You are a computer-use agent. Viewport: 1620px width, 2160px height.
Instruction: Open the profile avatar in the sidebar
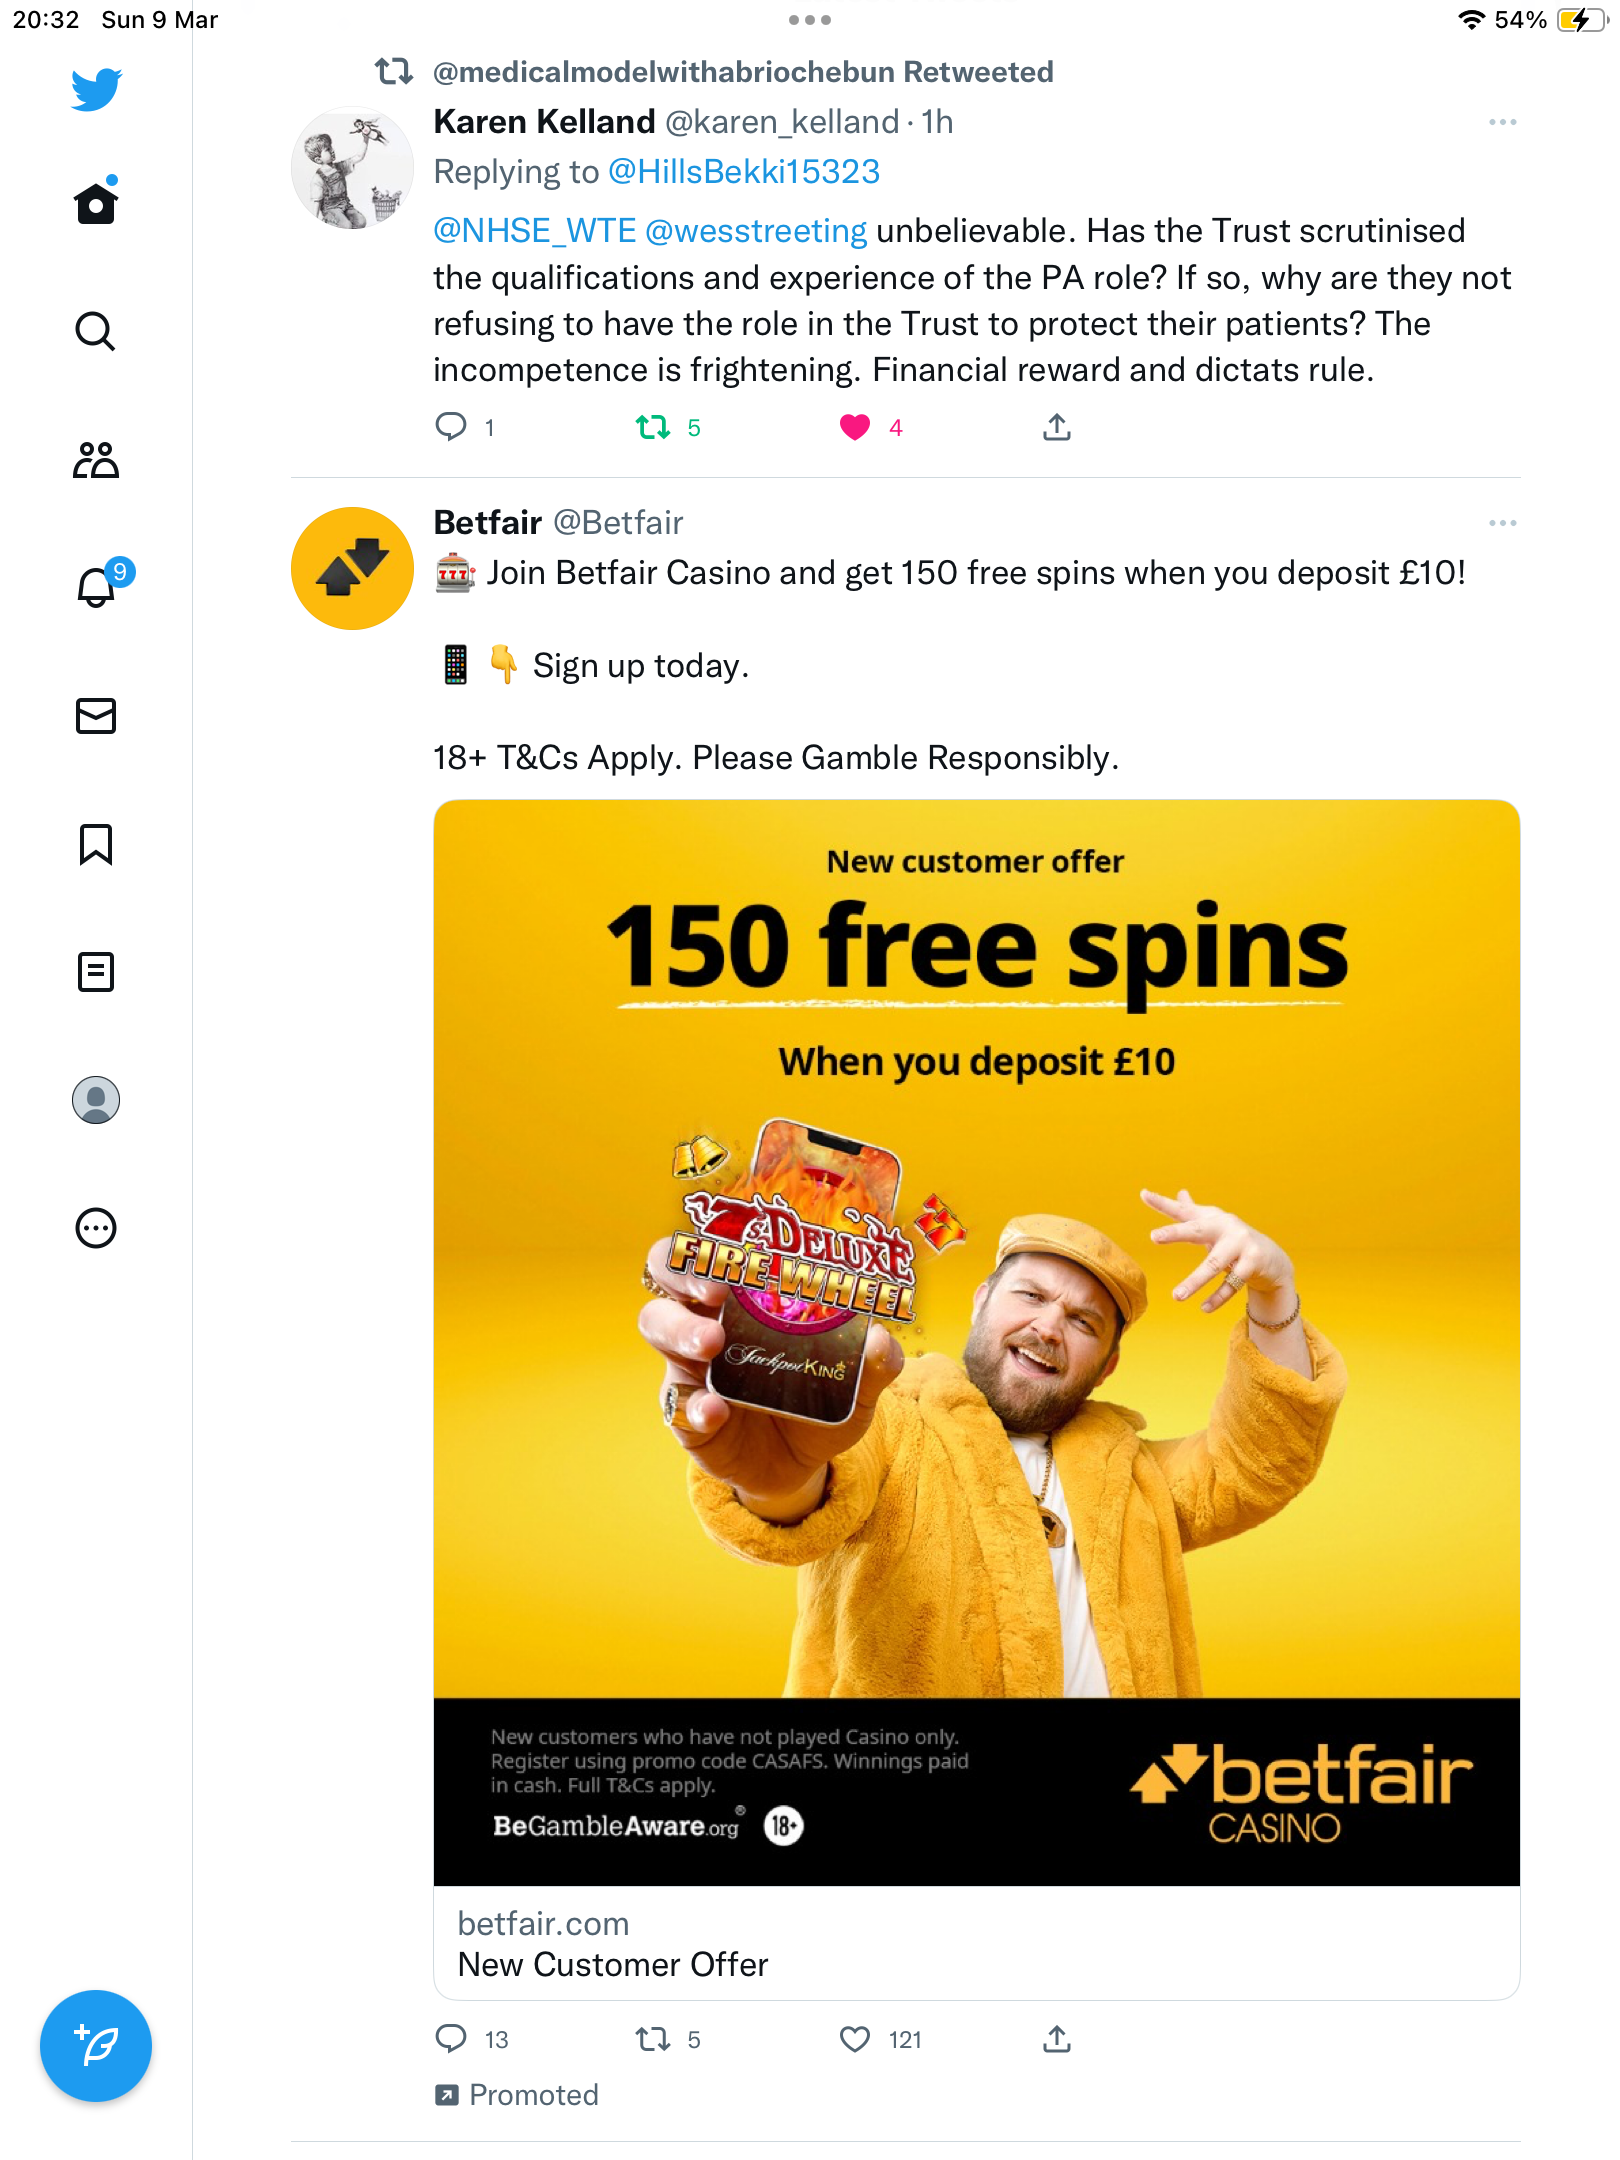(x=96, y=1100)
